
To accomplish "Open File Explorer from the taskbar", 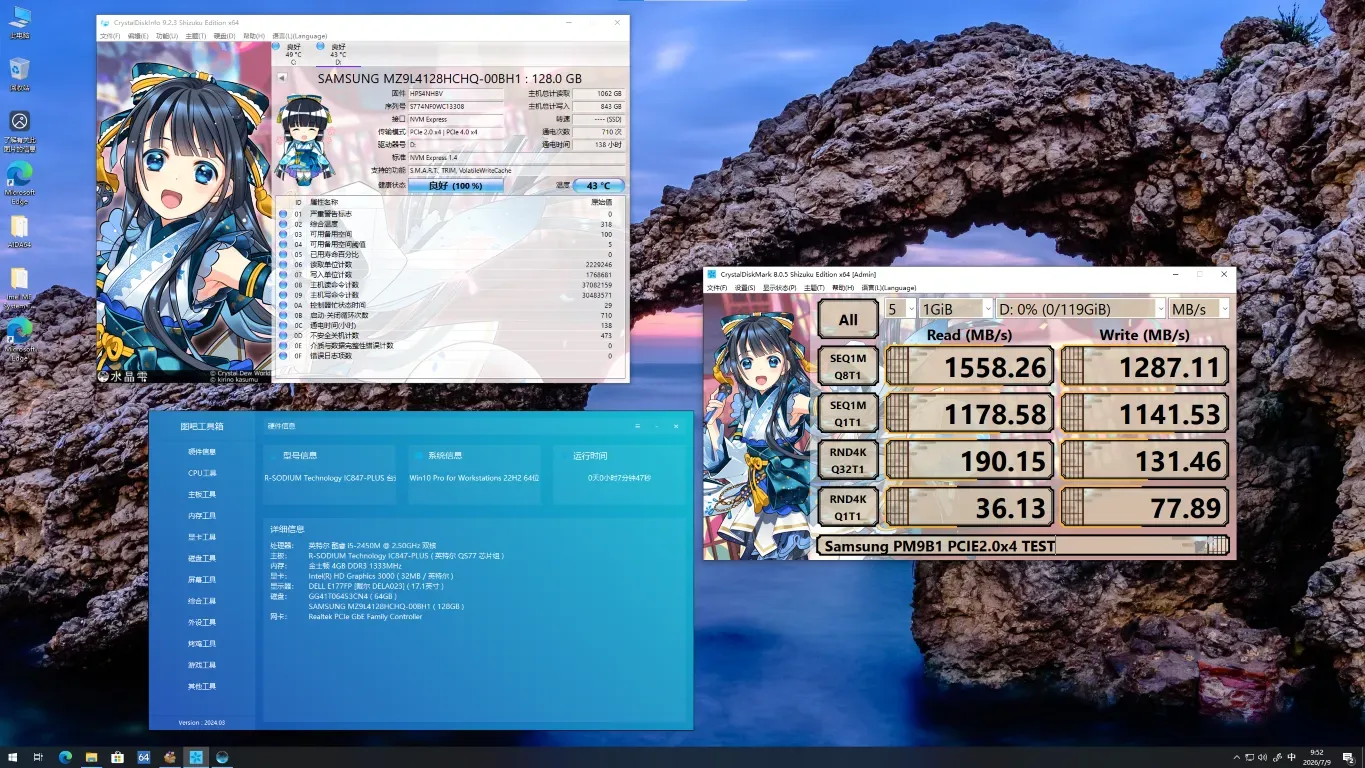I will click(x=91, y=756).
